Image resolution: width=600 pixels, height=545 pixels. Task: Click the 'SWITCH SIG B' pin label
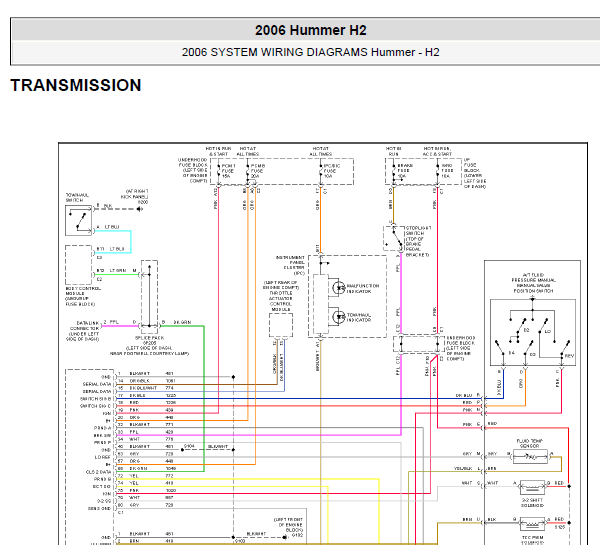click(95, 399)
